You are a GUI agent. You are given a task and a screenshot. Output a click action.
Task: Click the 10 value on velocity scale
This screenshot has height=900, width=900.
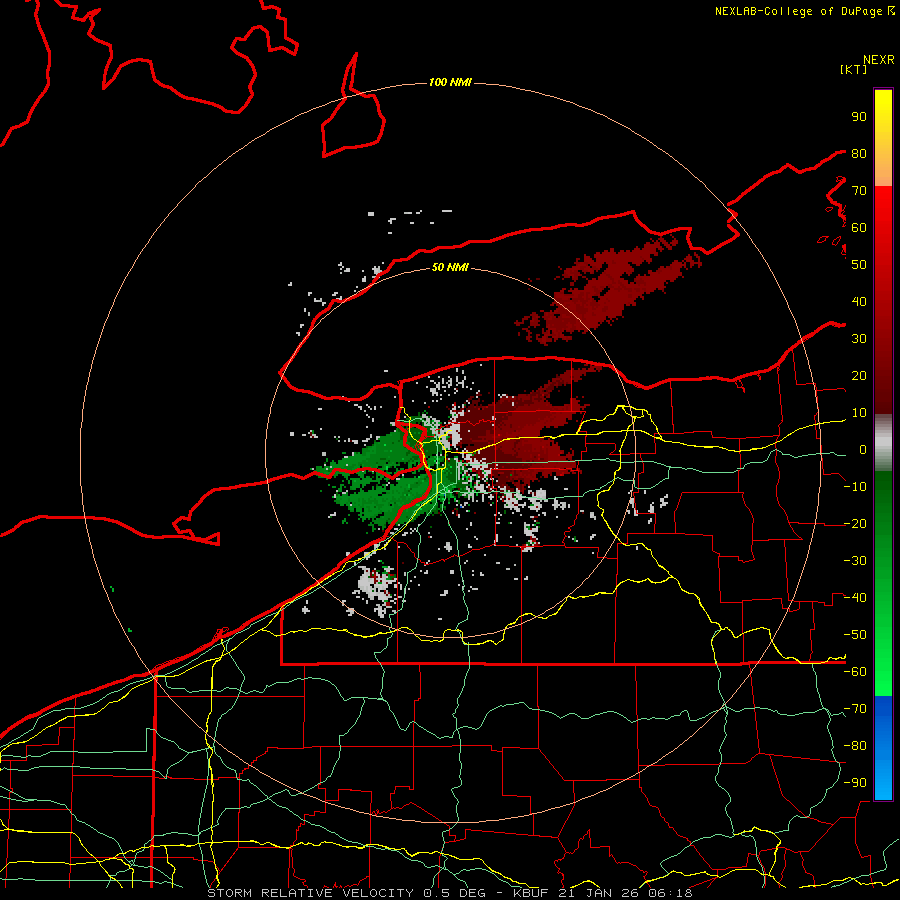click(859, 413)
